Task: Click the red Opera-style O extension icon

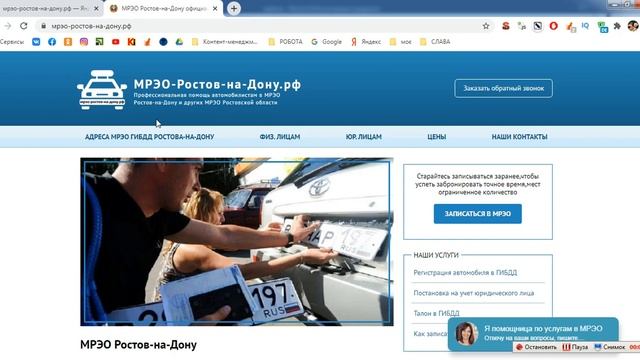Action: click(x=553, y=26)
